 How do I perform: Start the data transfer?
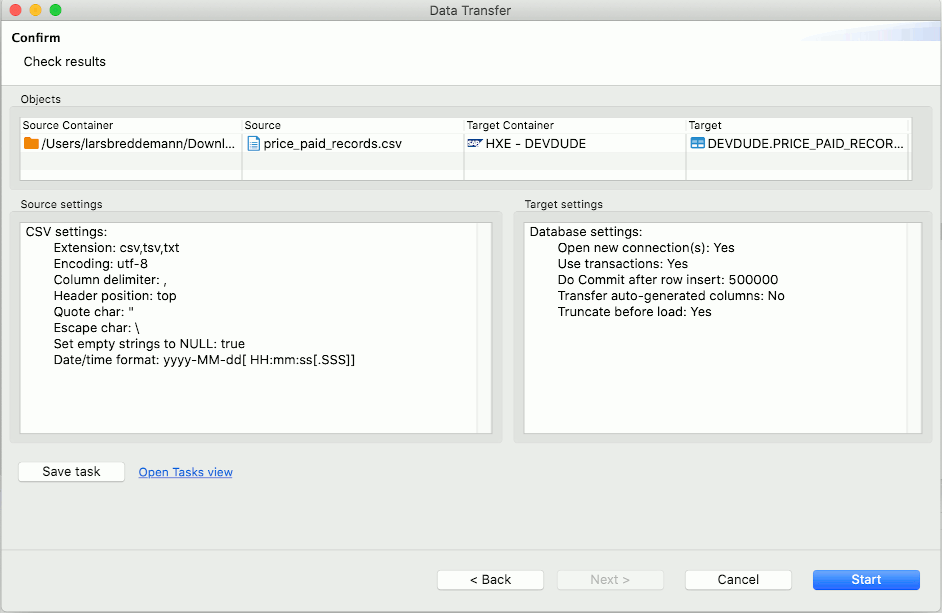(x=865, y=579)
